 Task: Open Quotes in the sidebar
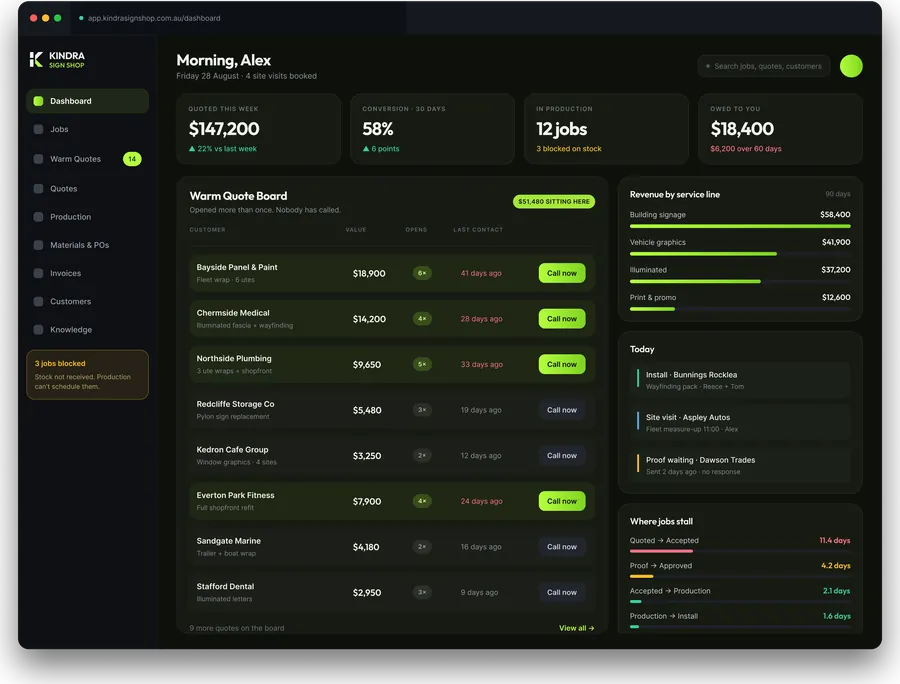pos(87,188)
